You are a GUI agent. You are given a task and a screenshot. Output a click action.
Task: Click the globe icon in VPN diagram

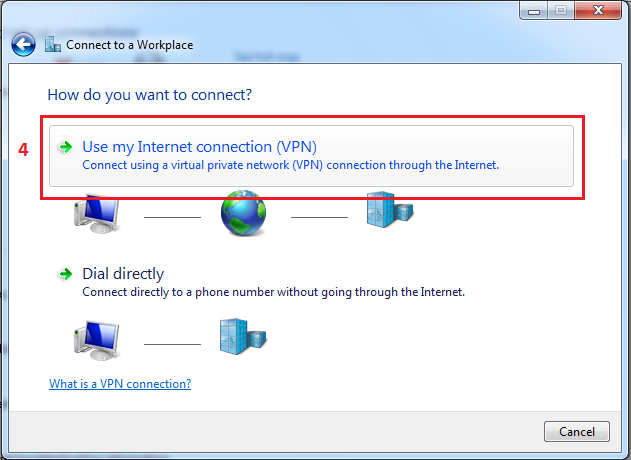tap(243, 213)
